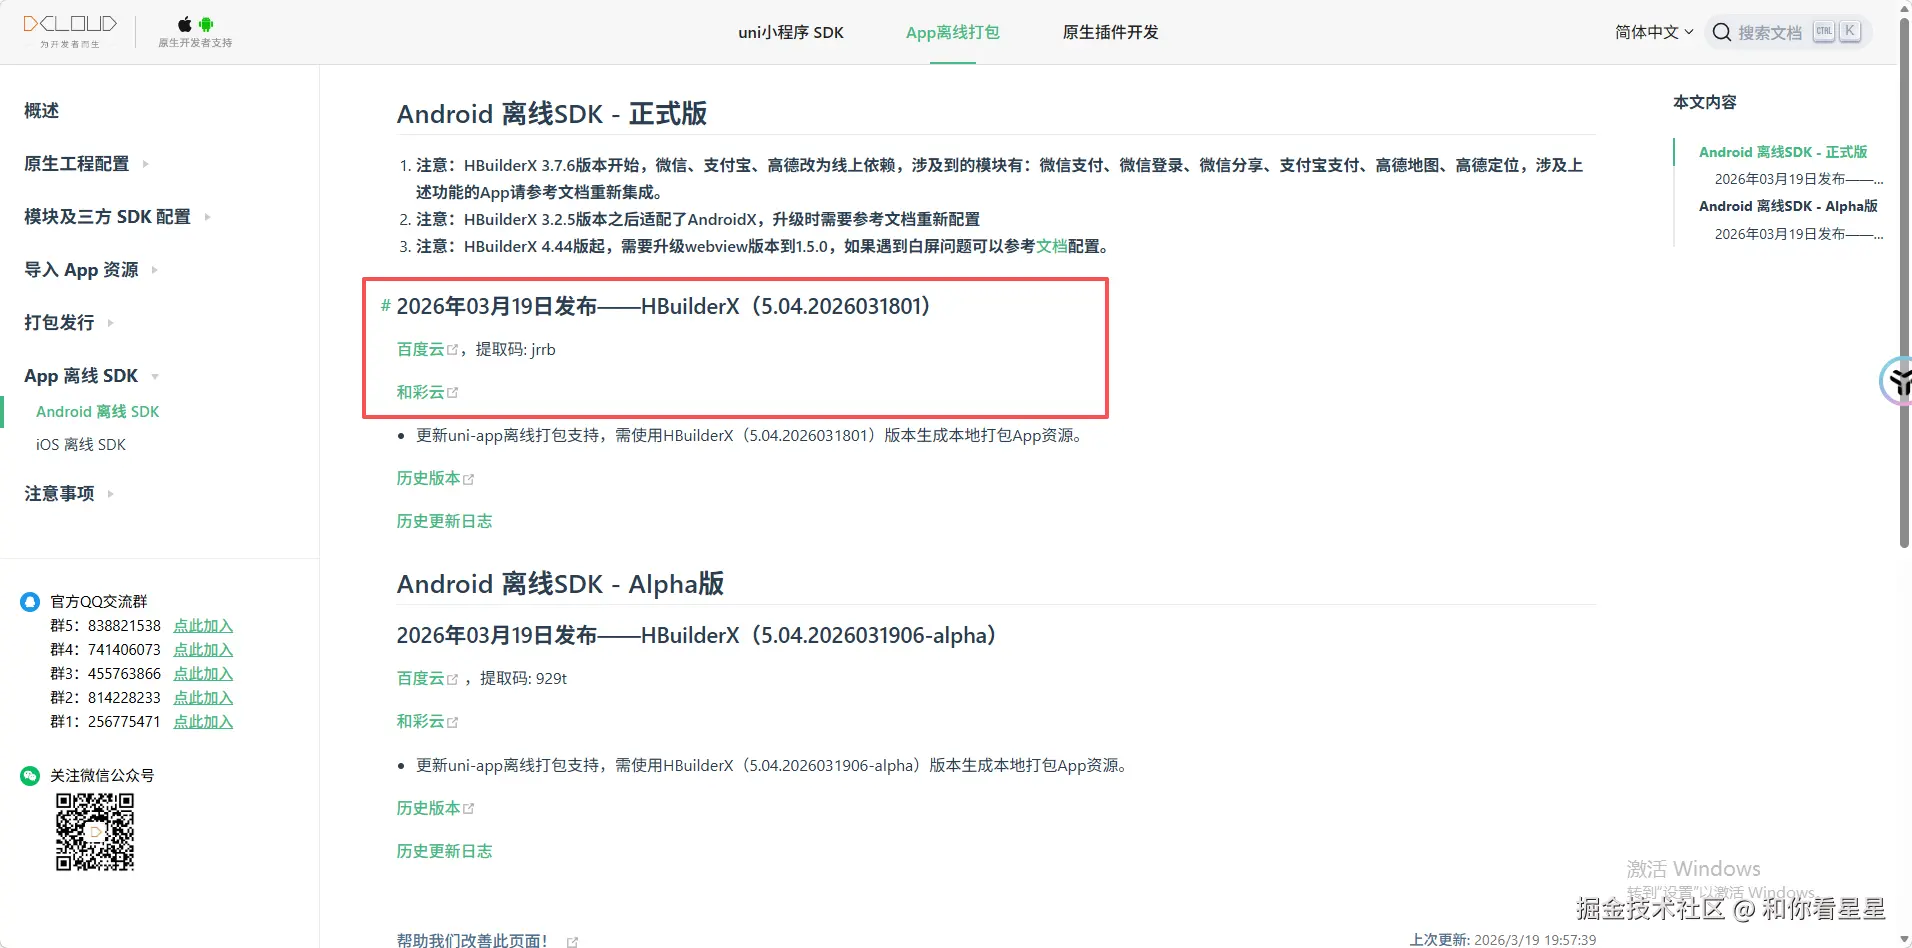This screenshot has width=1912, height=948.
Task: Click the 关注微信公众号 label
Action: tap(102, 776)
